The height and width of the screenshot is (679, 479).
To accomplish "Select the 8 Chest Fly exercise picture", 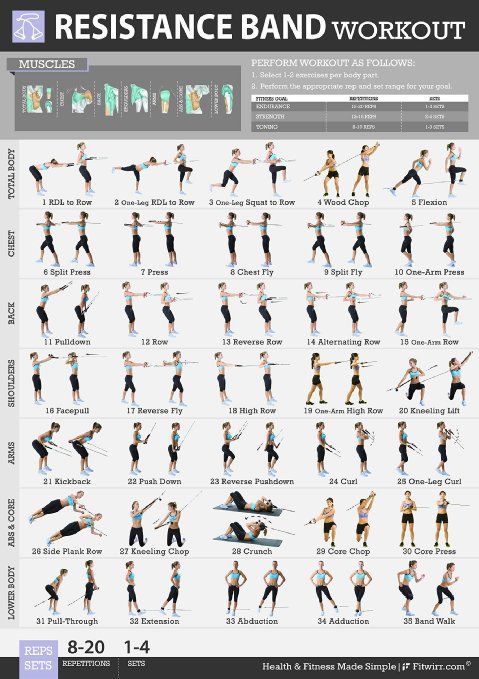I will (251, 239).
